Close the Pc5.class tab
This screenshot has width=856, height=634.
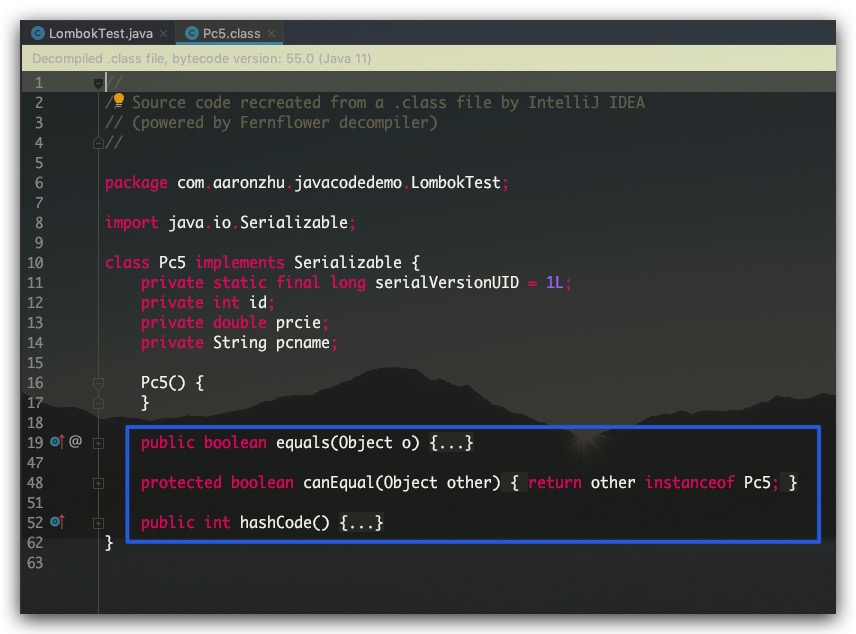coord(271,34)
